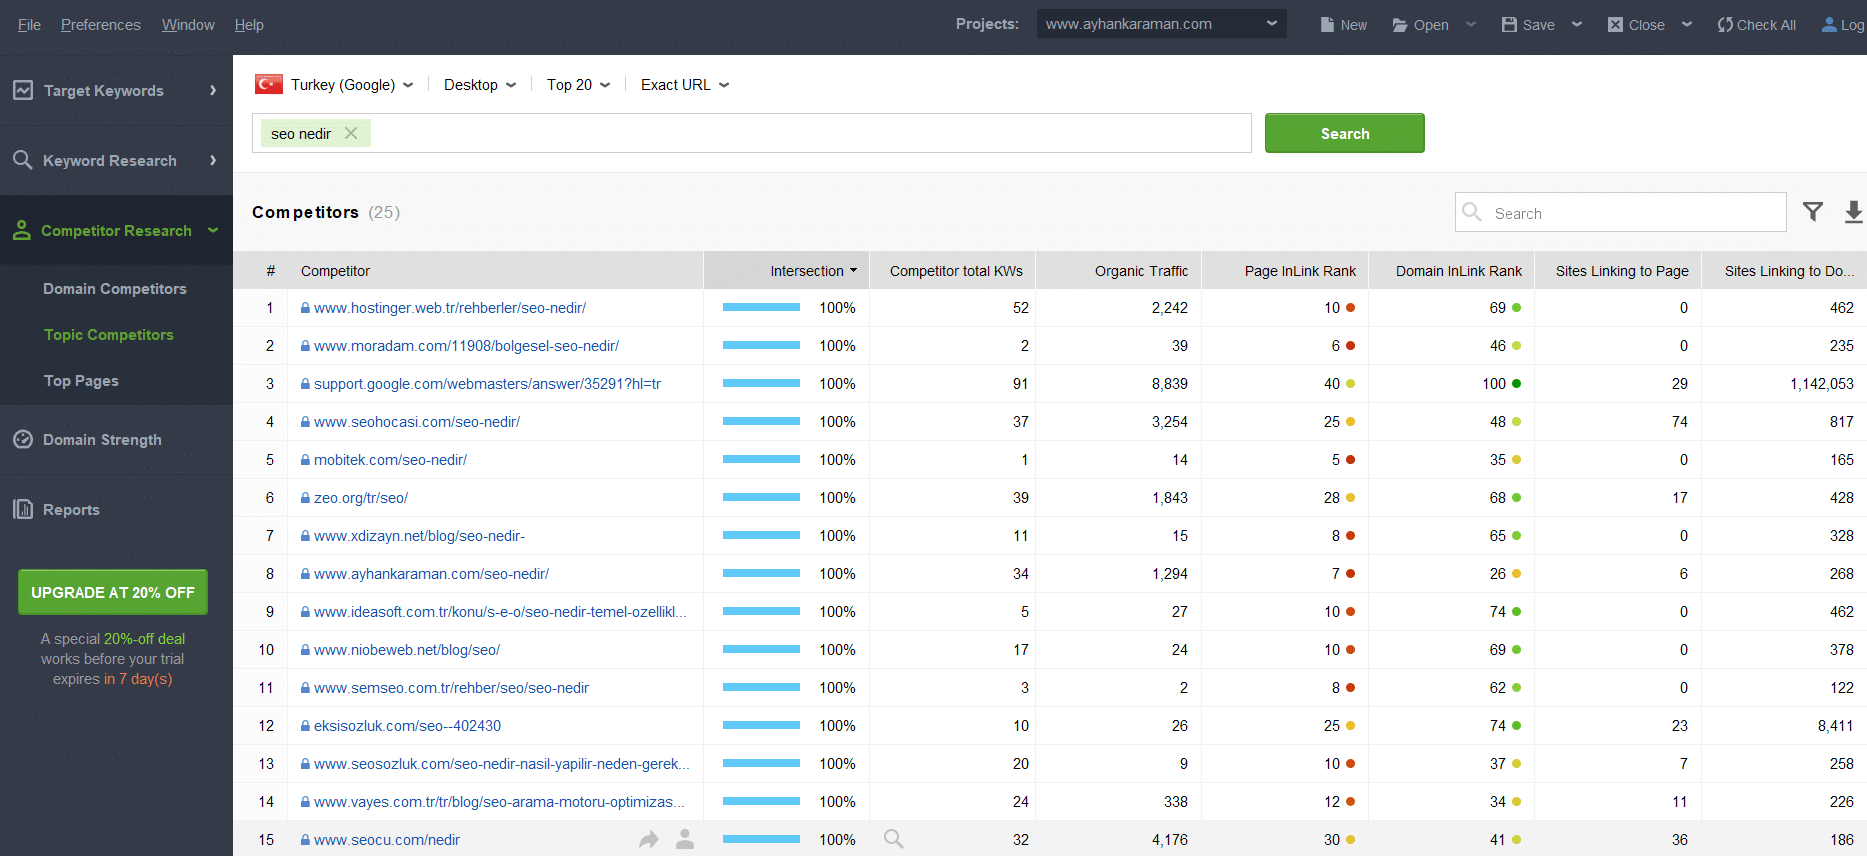The width and height of the screenshot is (1867, 856).
Task: Click the download export icon
Action: (x=1853, y=211)
